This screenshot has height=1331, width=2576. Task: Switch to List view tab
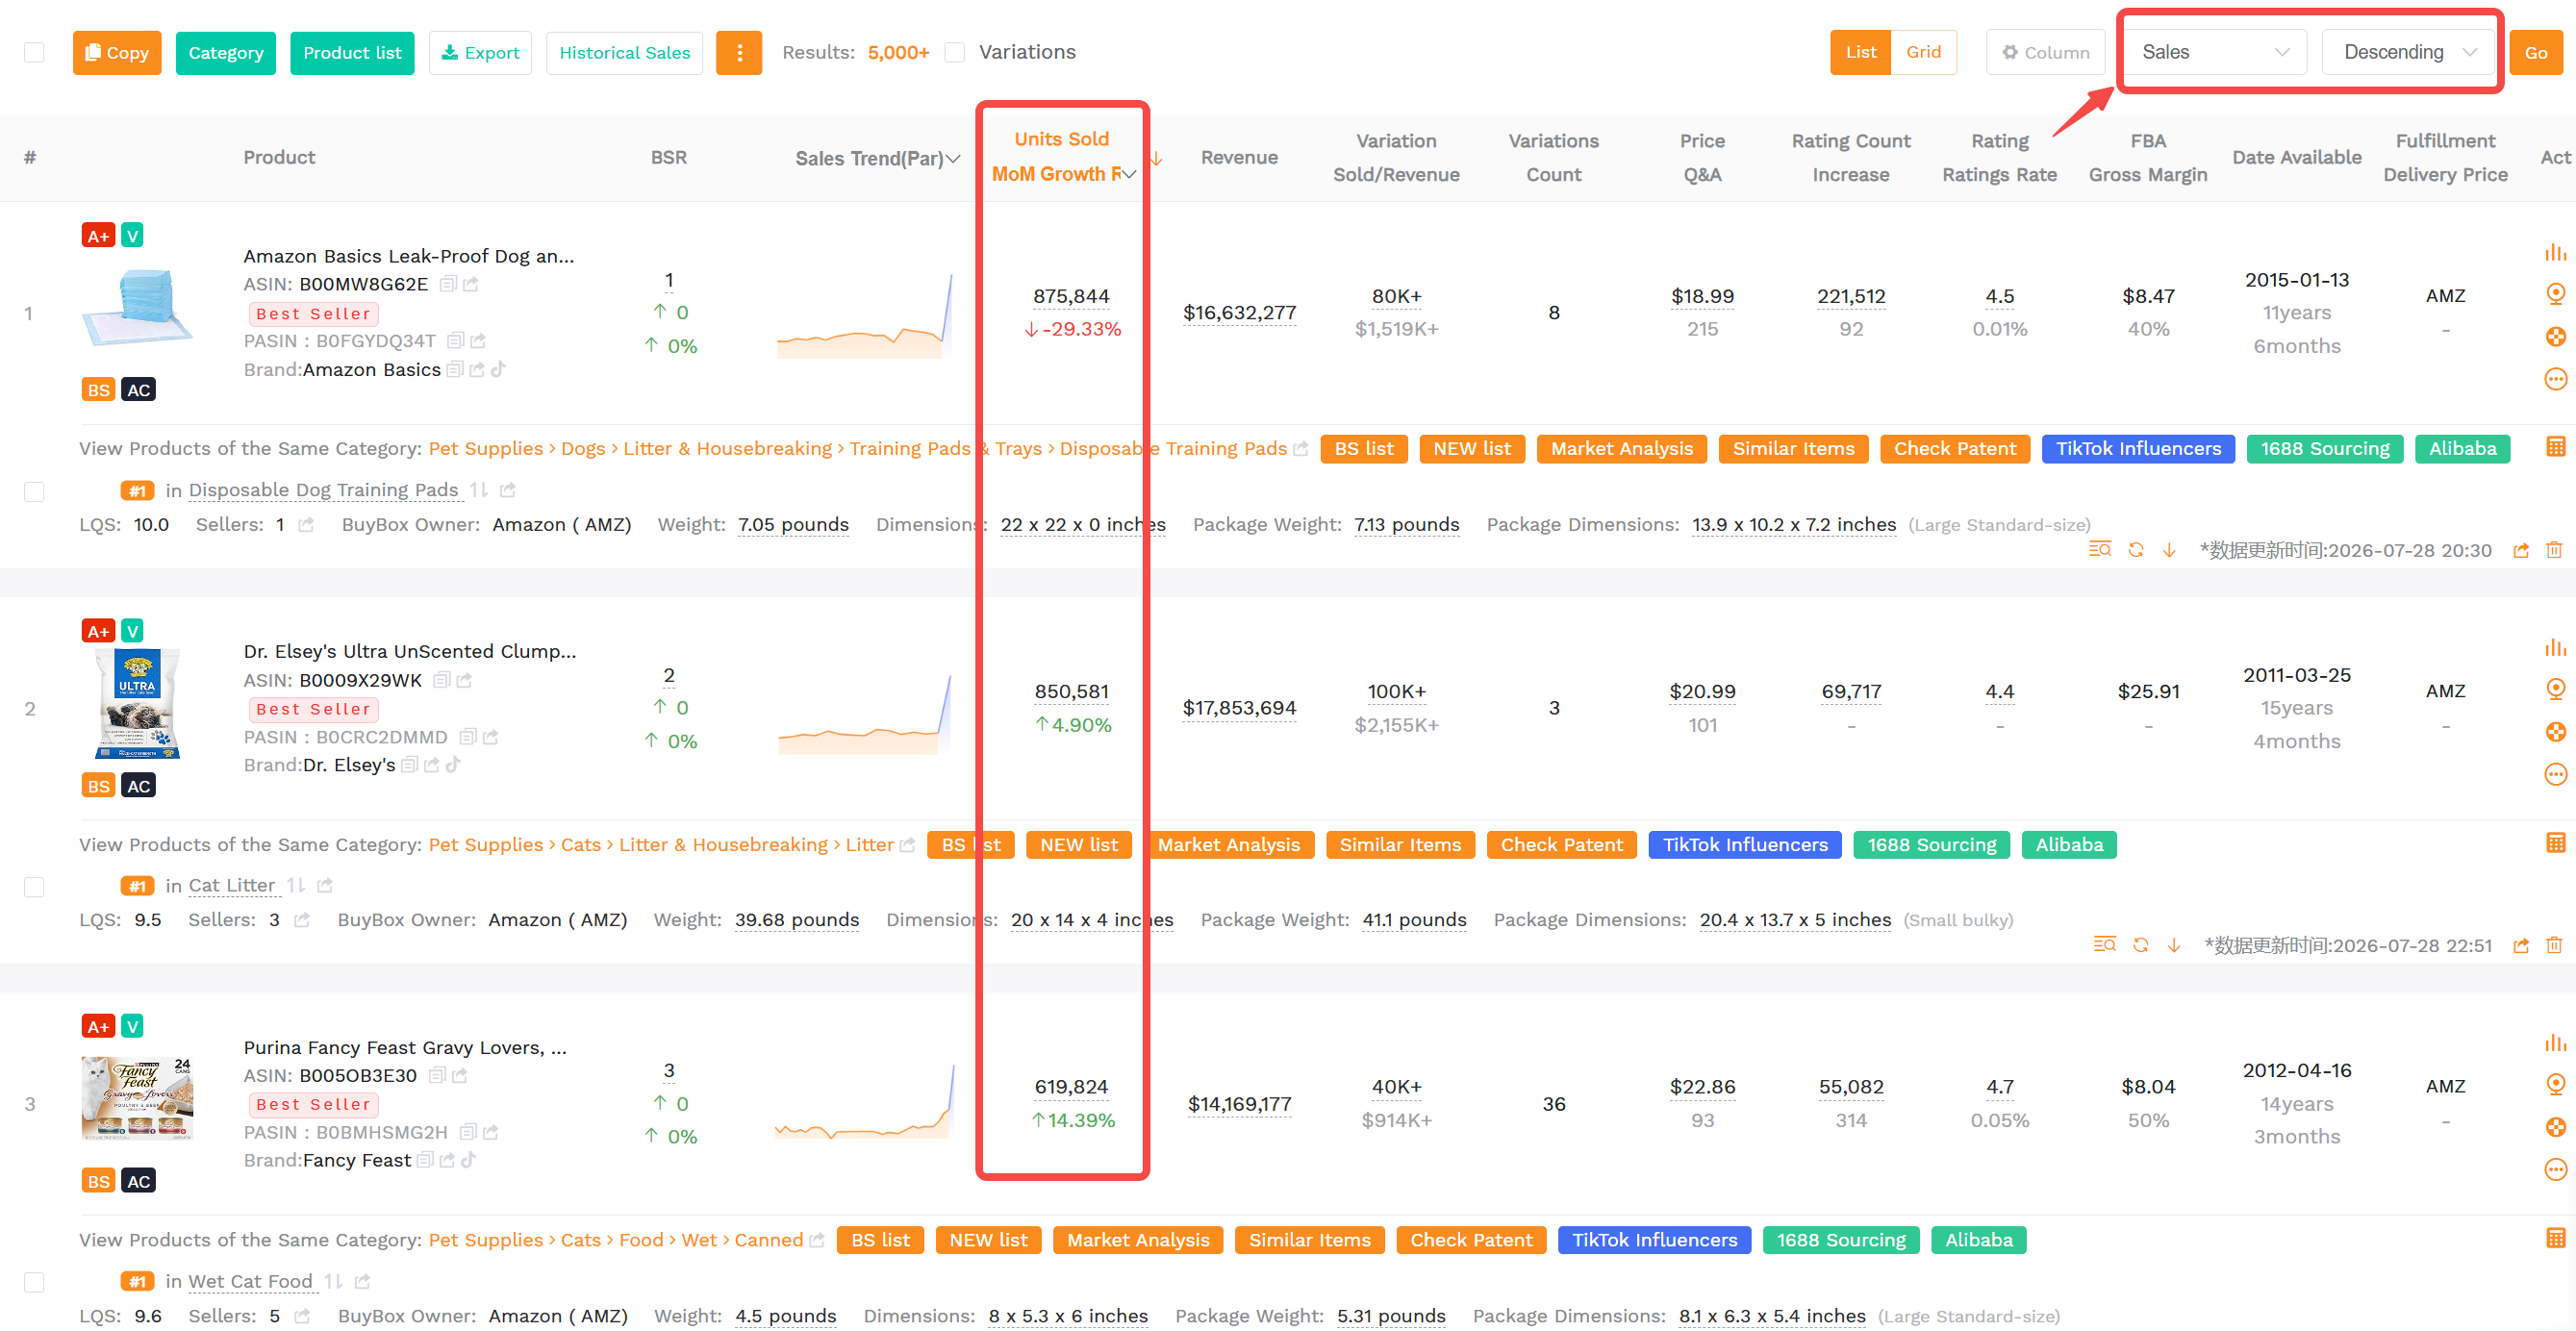coord(1860,52)
